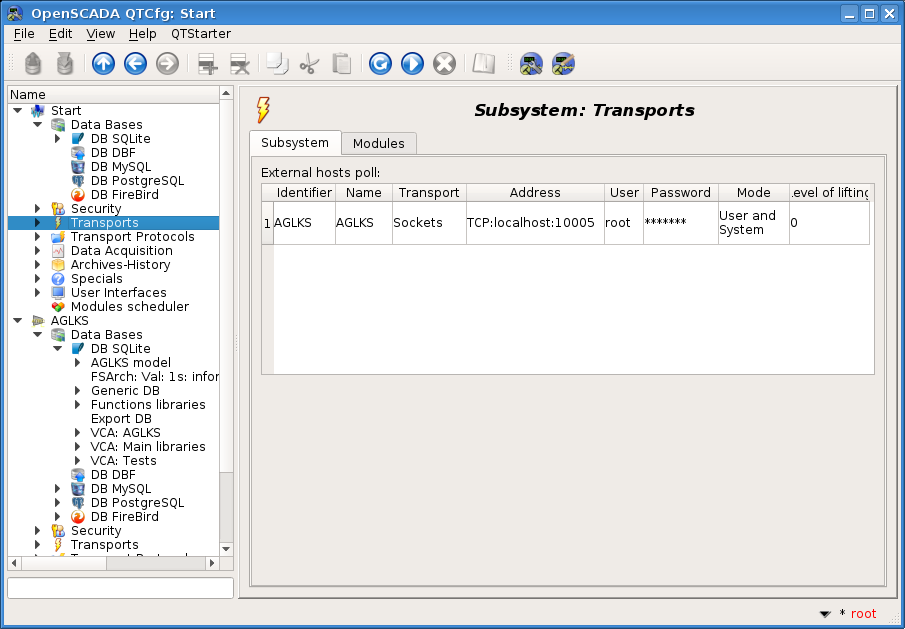The image size is (905, 629).
Task: Open the View menu
Action: 100,33
